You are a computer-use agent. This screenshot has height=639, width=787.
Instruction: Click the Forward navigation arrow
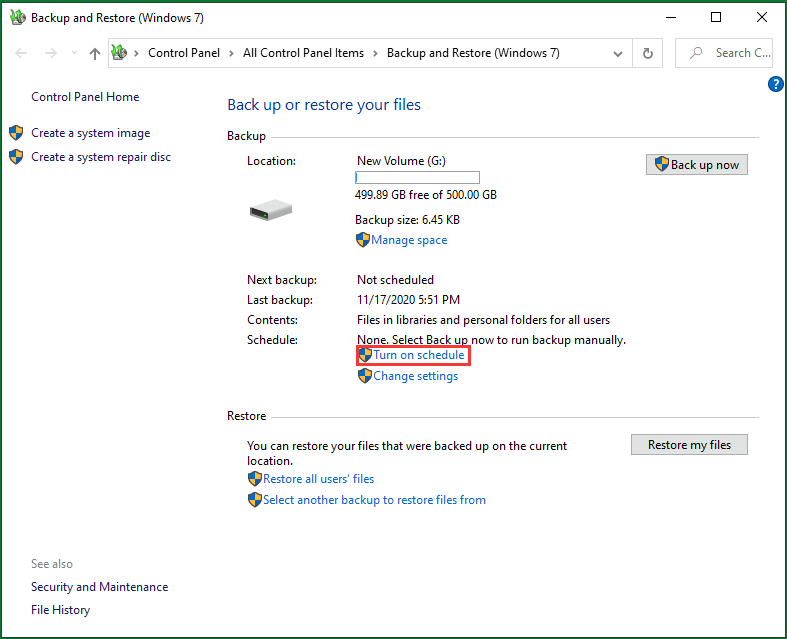(51, 53)
